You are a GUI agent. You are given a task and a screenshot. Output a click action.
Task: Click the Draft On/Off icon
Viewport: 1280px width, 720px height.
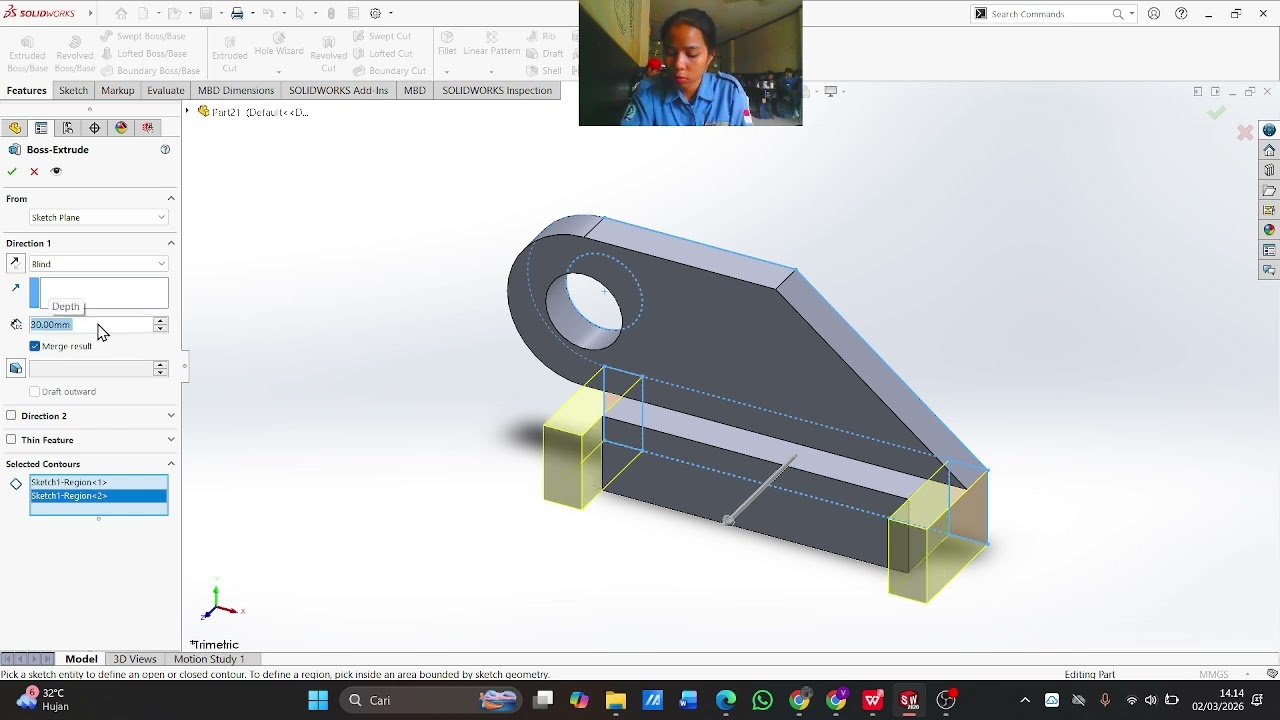coord(15,368)
